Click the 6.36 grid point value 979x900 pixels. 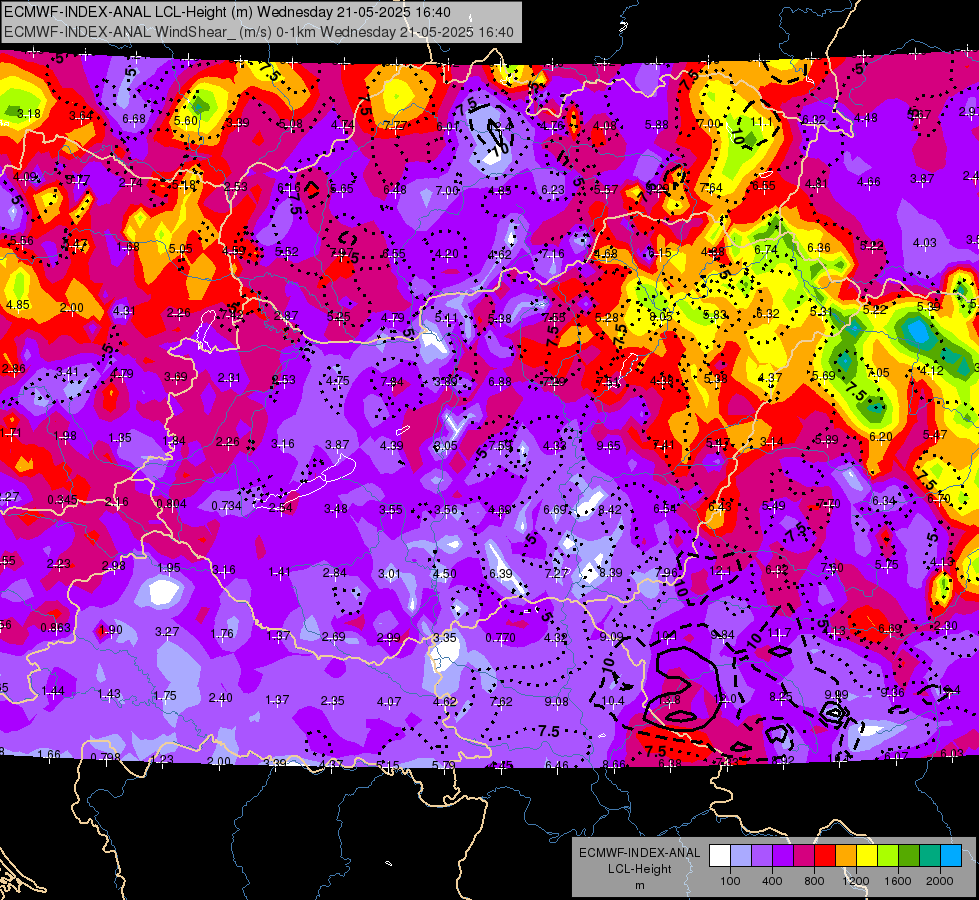[x=819, y=248]
